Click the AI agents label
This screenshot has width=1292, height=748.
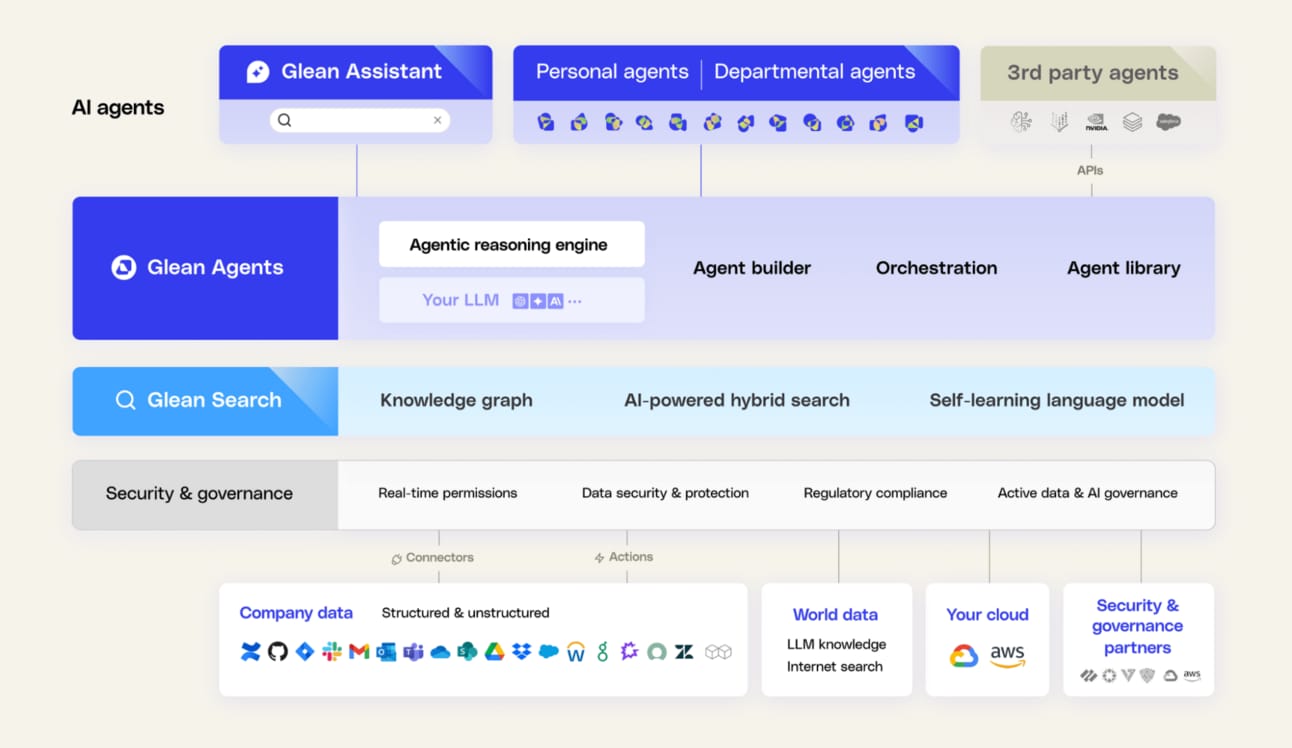tap(118, 108)
